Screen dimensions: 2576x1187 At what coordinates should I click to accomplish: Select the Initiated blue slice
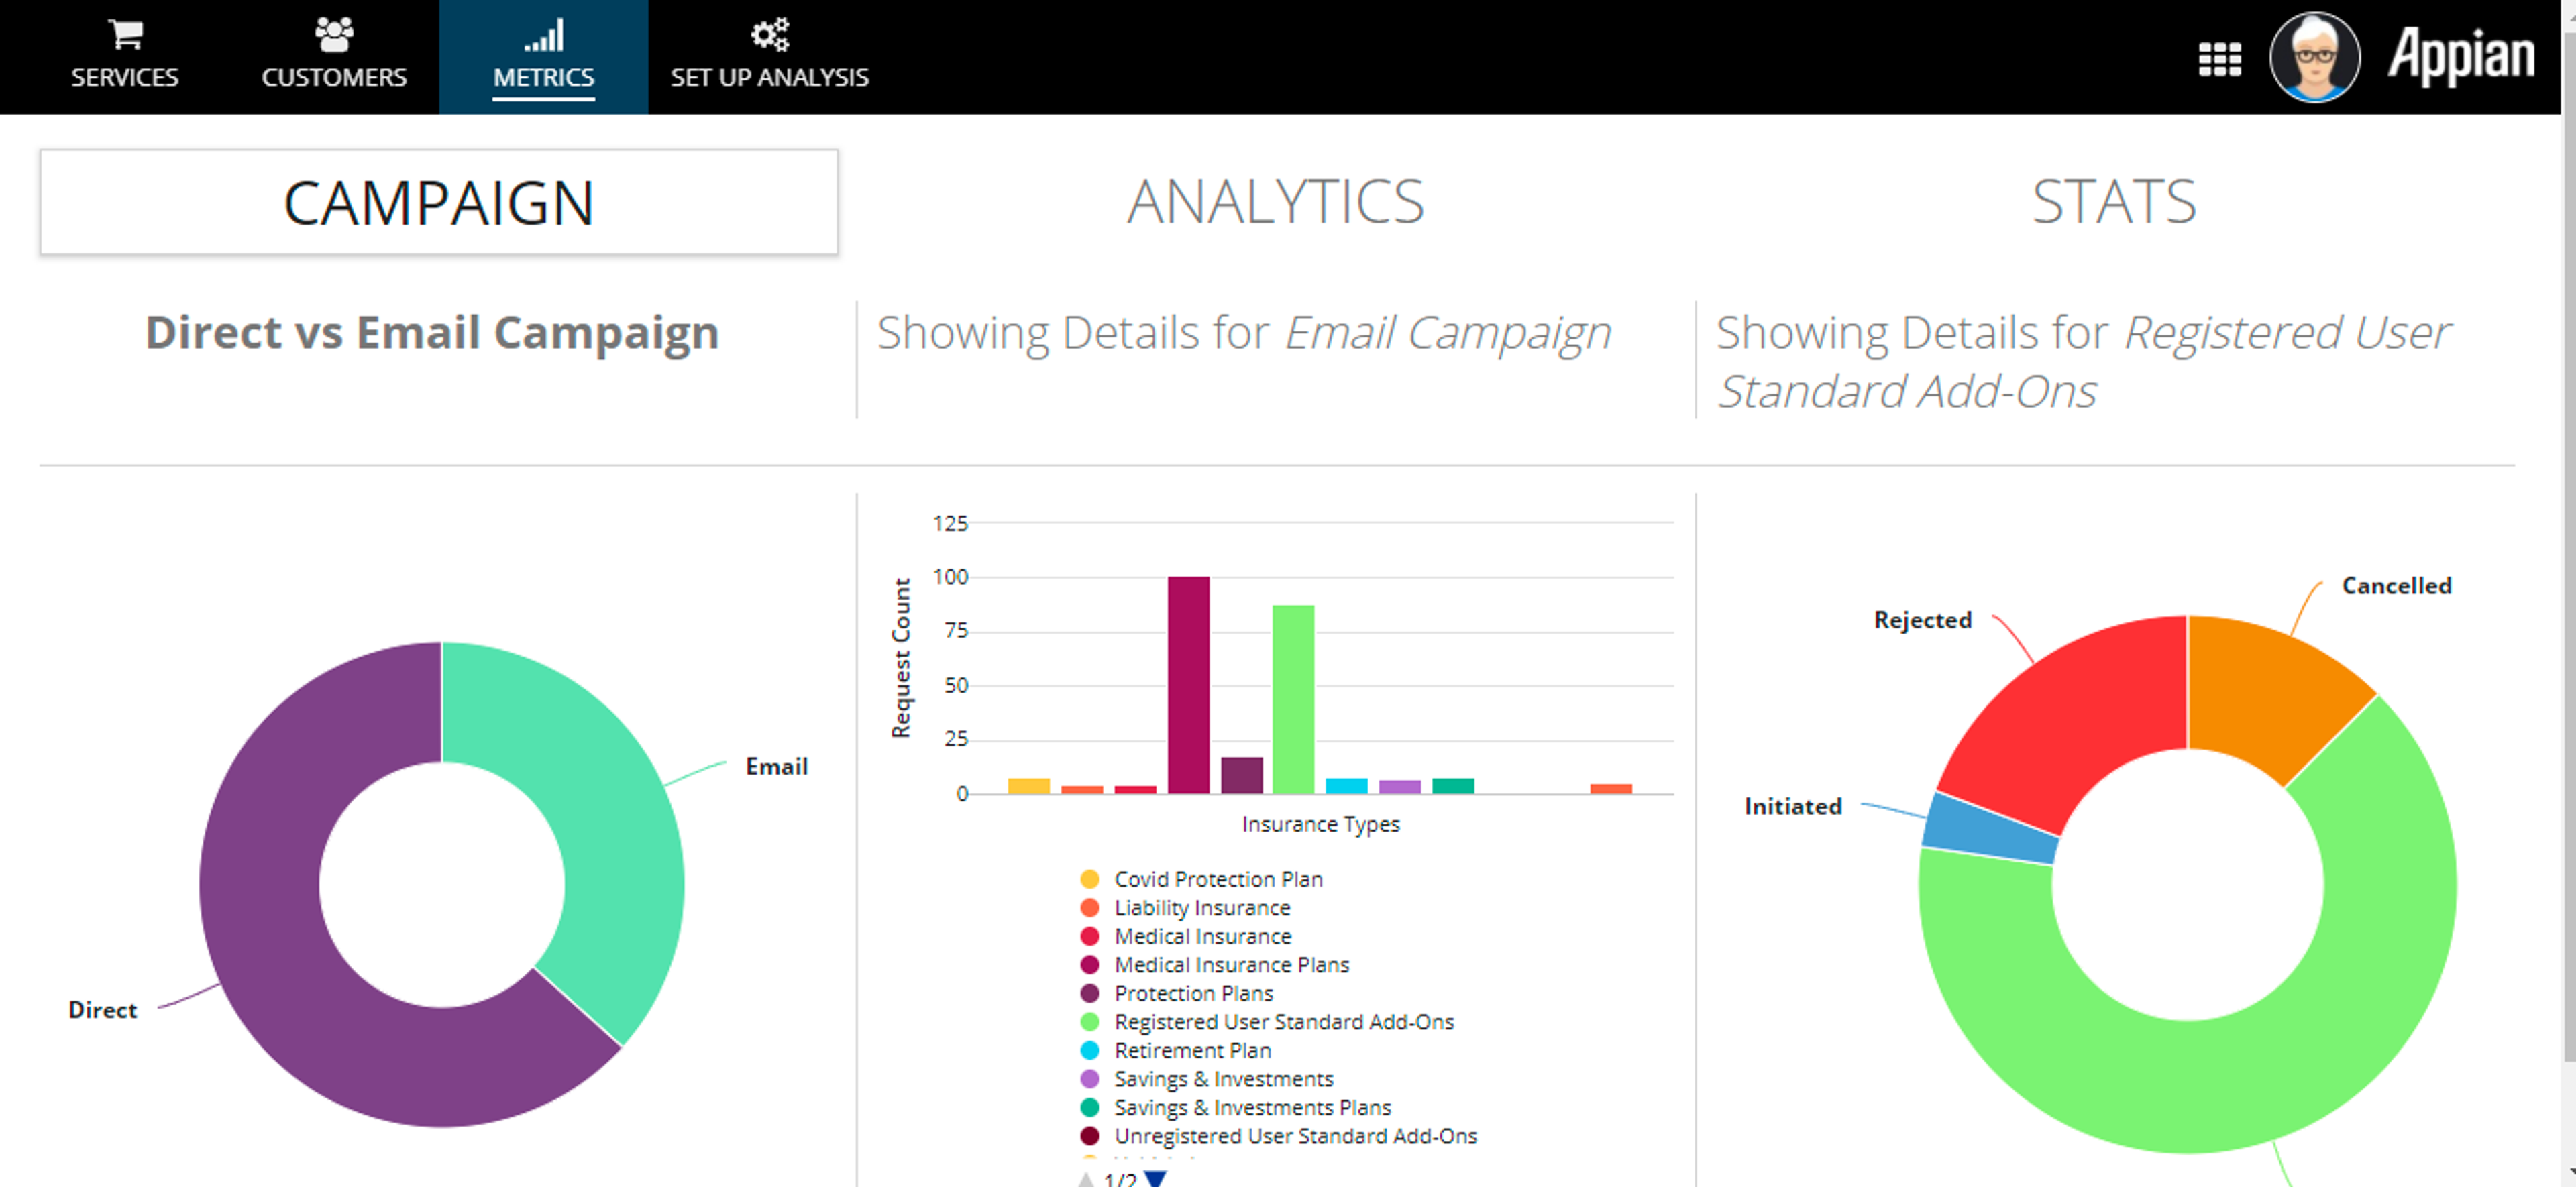(1990, 830)
